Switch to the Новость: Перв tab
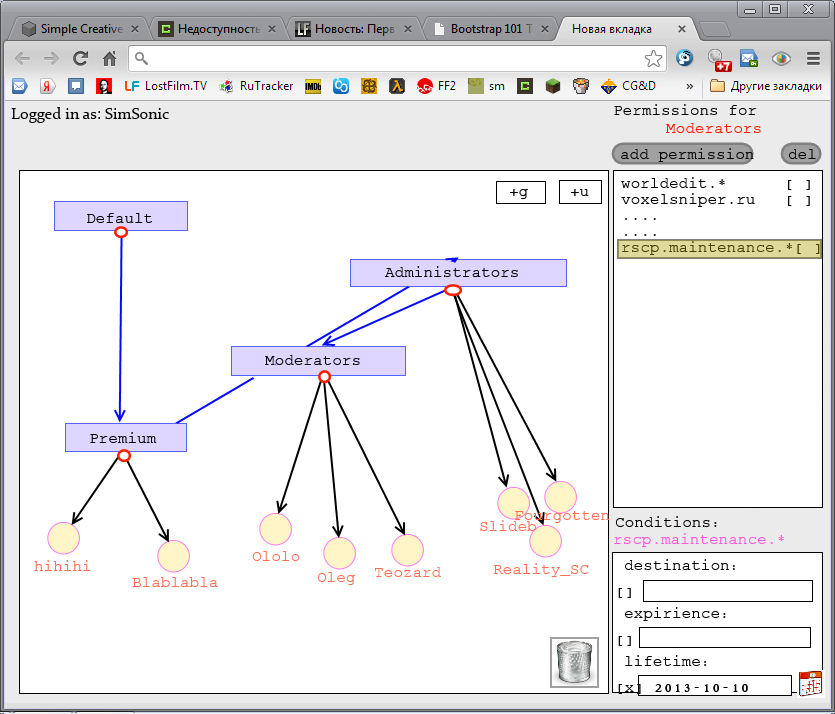This screenshot has width=835, height=714. pos(355,29)
